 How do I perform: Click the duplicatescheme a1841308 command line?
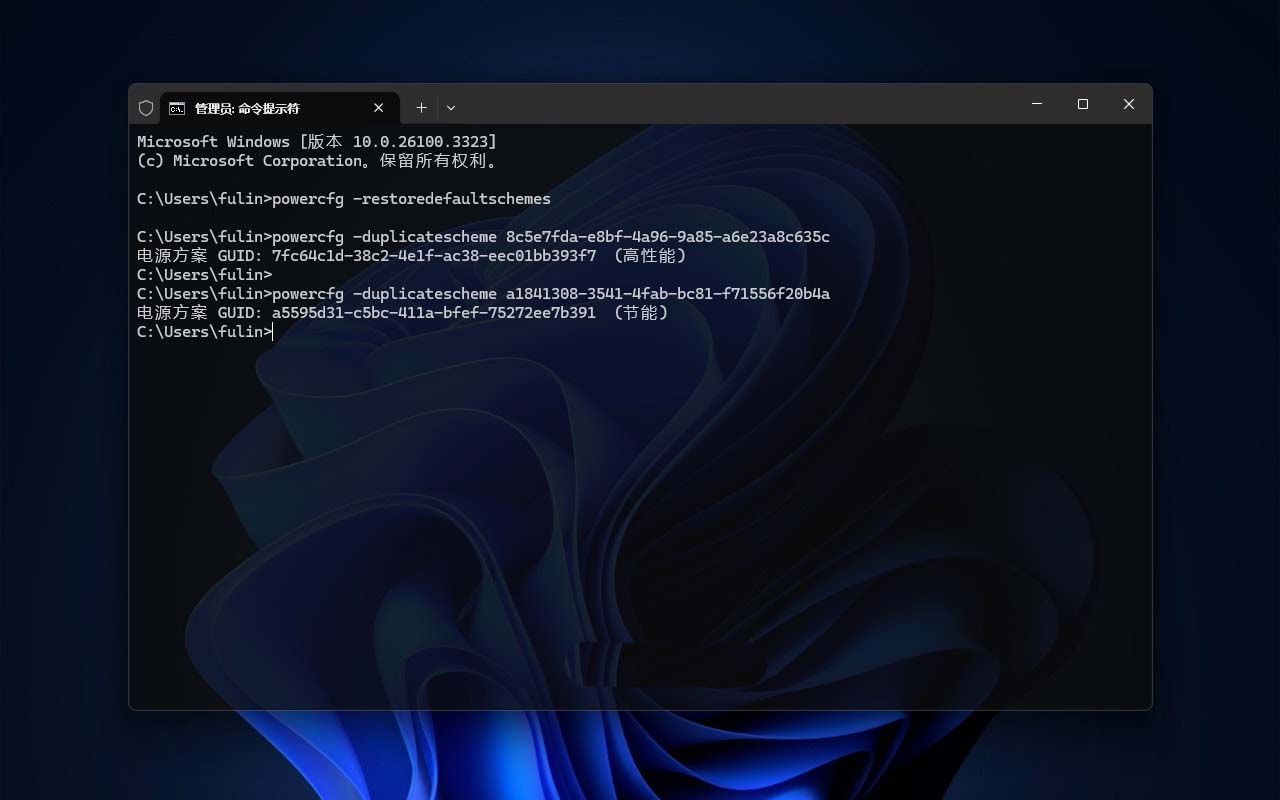point(483,294)
